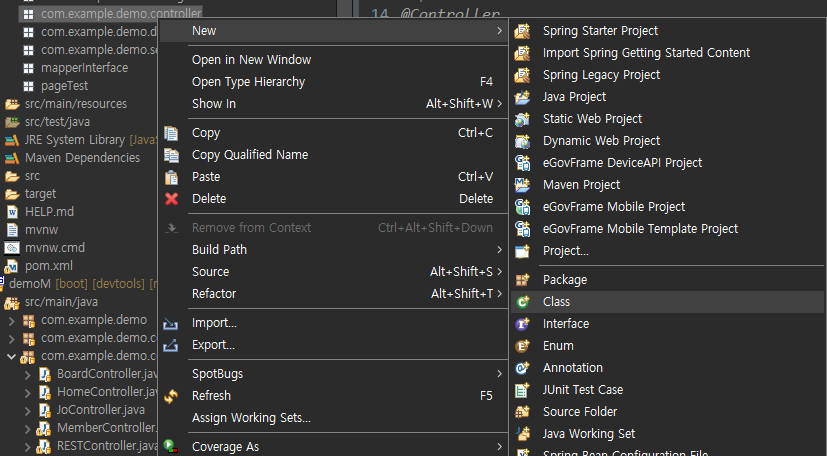
Task: Click the new Annotation icon
Action: click(x=522, y=368)
